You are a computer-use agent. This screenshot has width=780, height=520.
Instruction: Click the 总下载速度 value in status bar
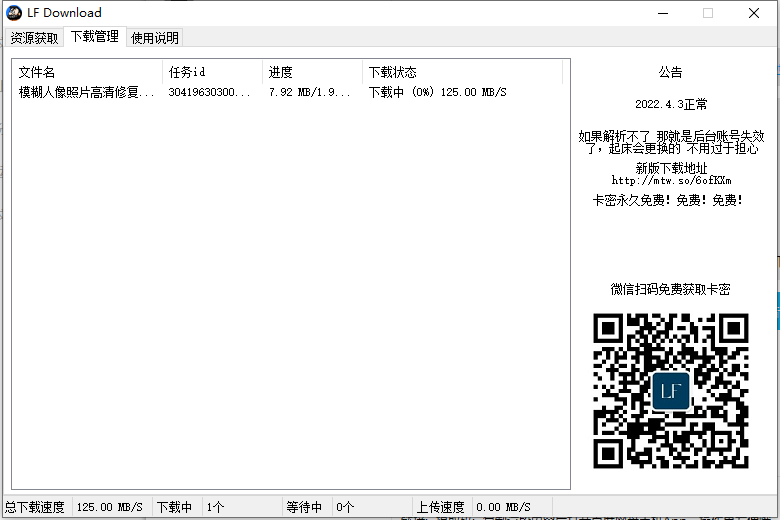tap(109, 507)
